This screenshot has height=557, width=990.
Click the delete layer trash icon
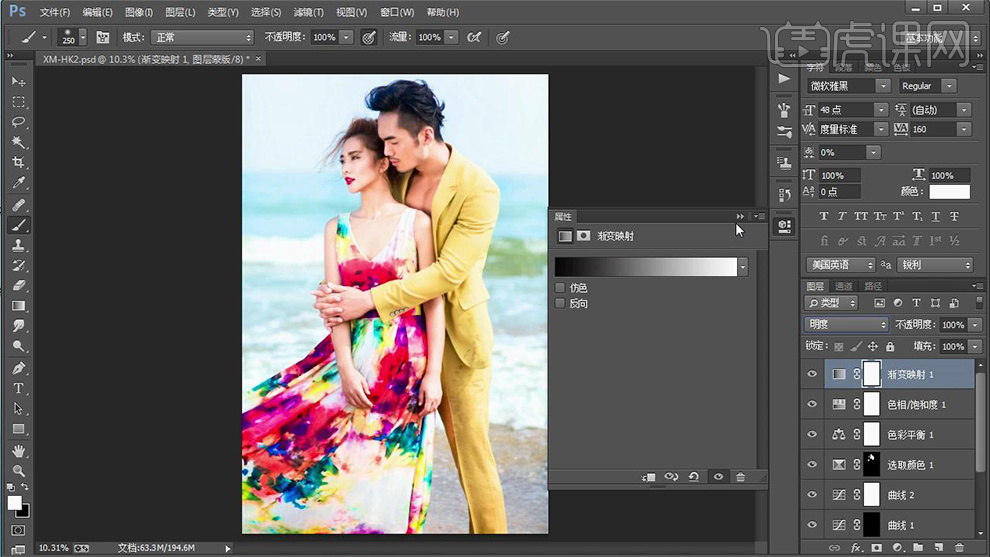[959, 547]
